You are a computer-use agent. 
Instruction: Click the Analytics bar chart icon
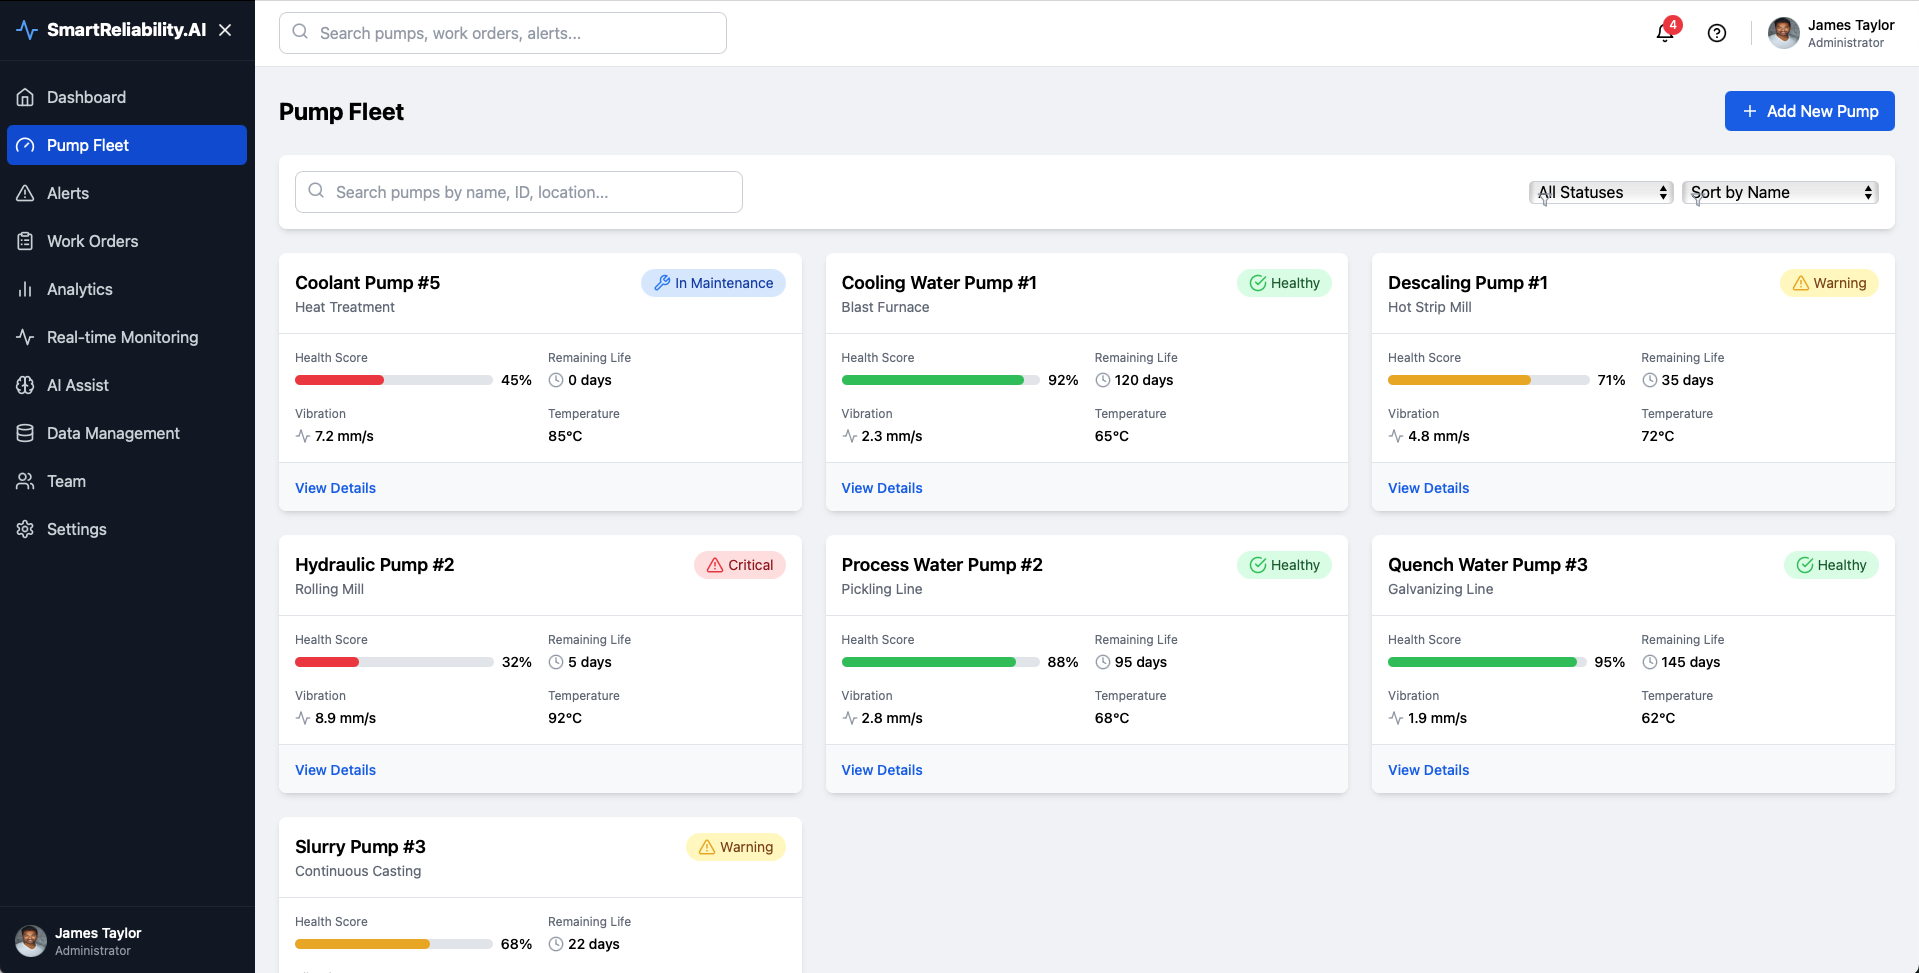click(x=26, y=289)
